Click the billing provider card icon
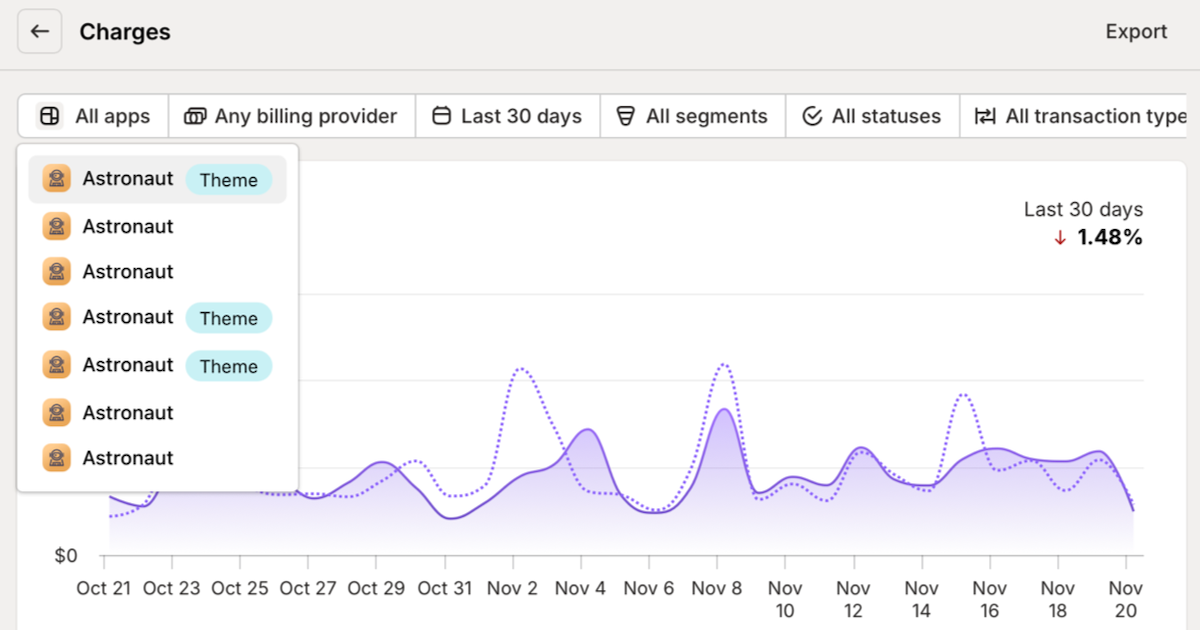 (x=195, y=117)
